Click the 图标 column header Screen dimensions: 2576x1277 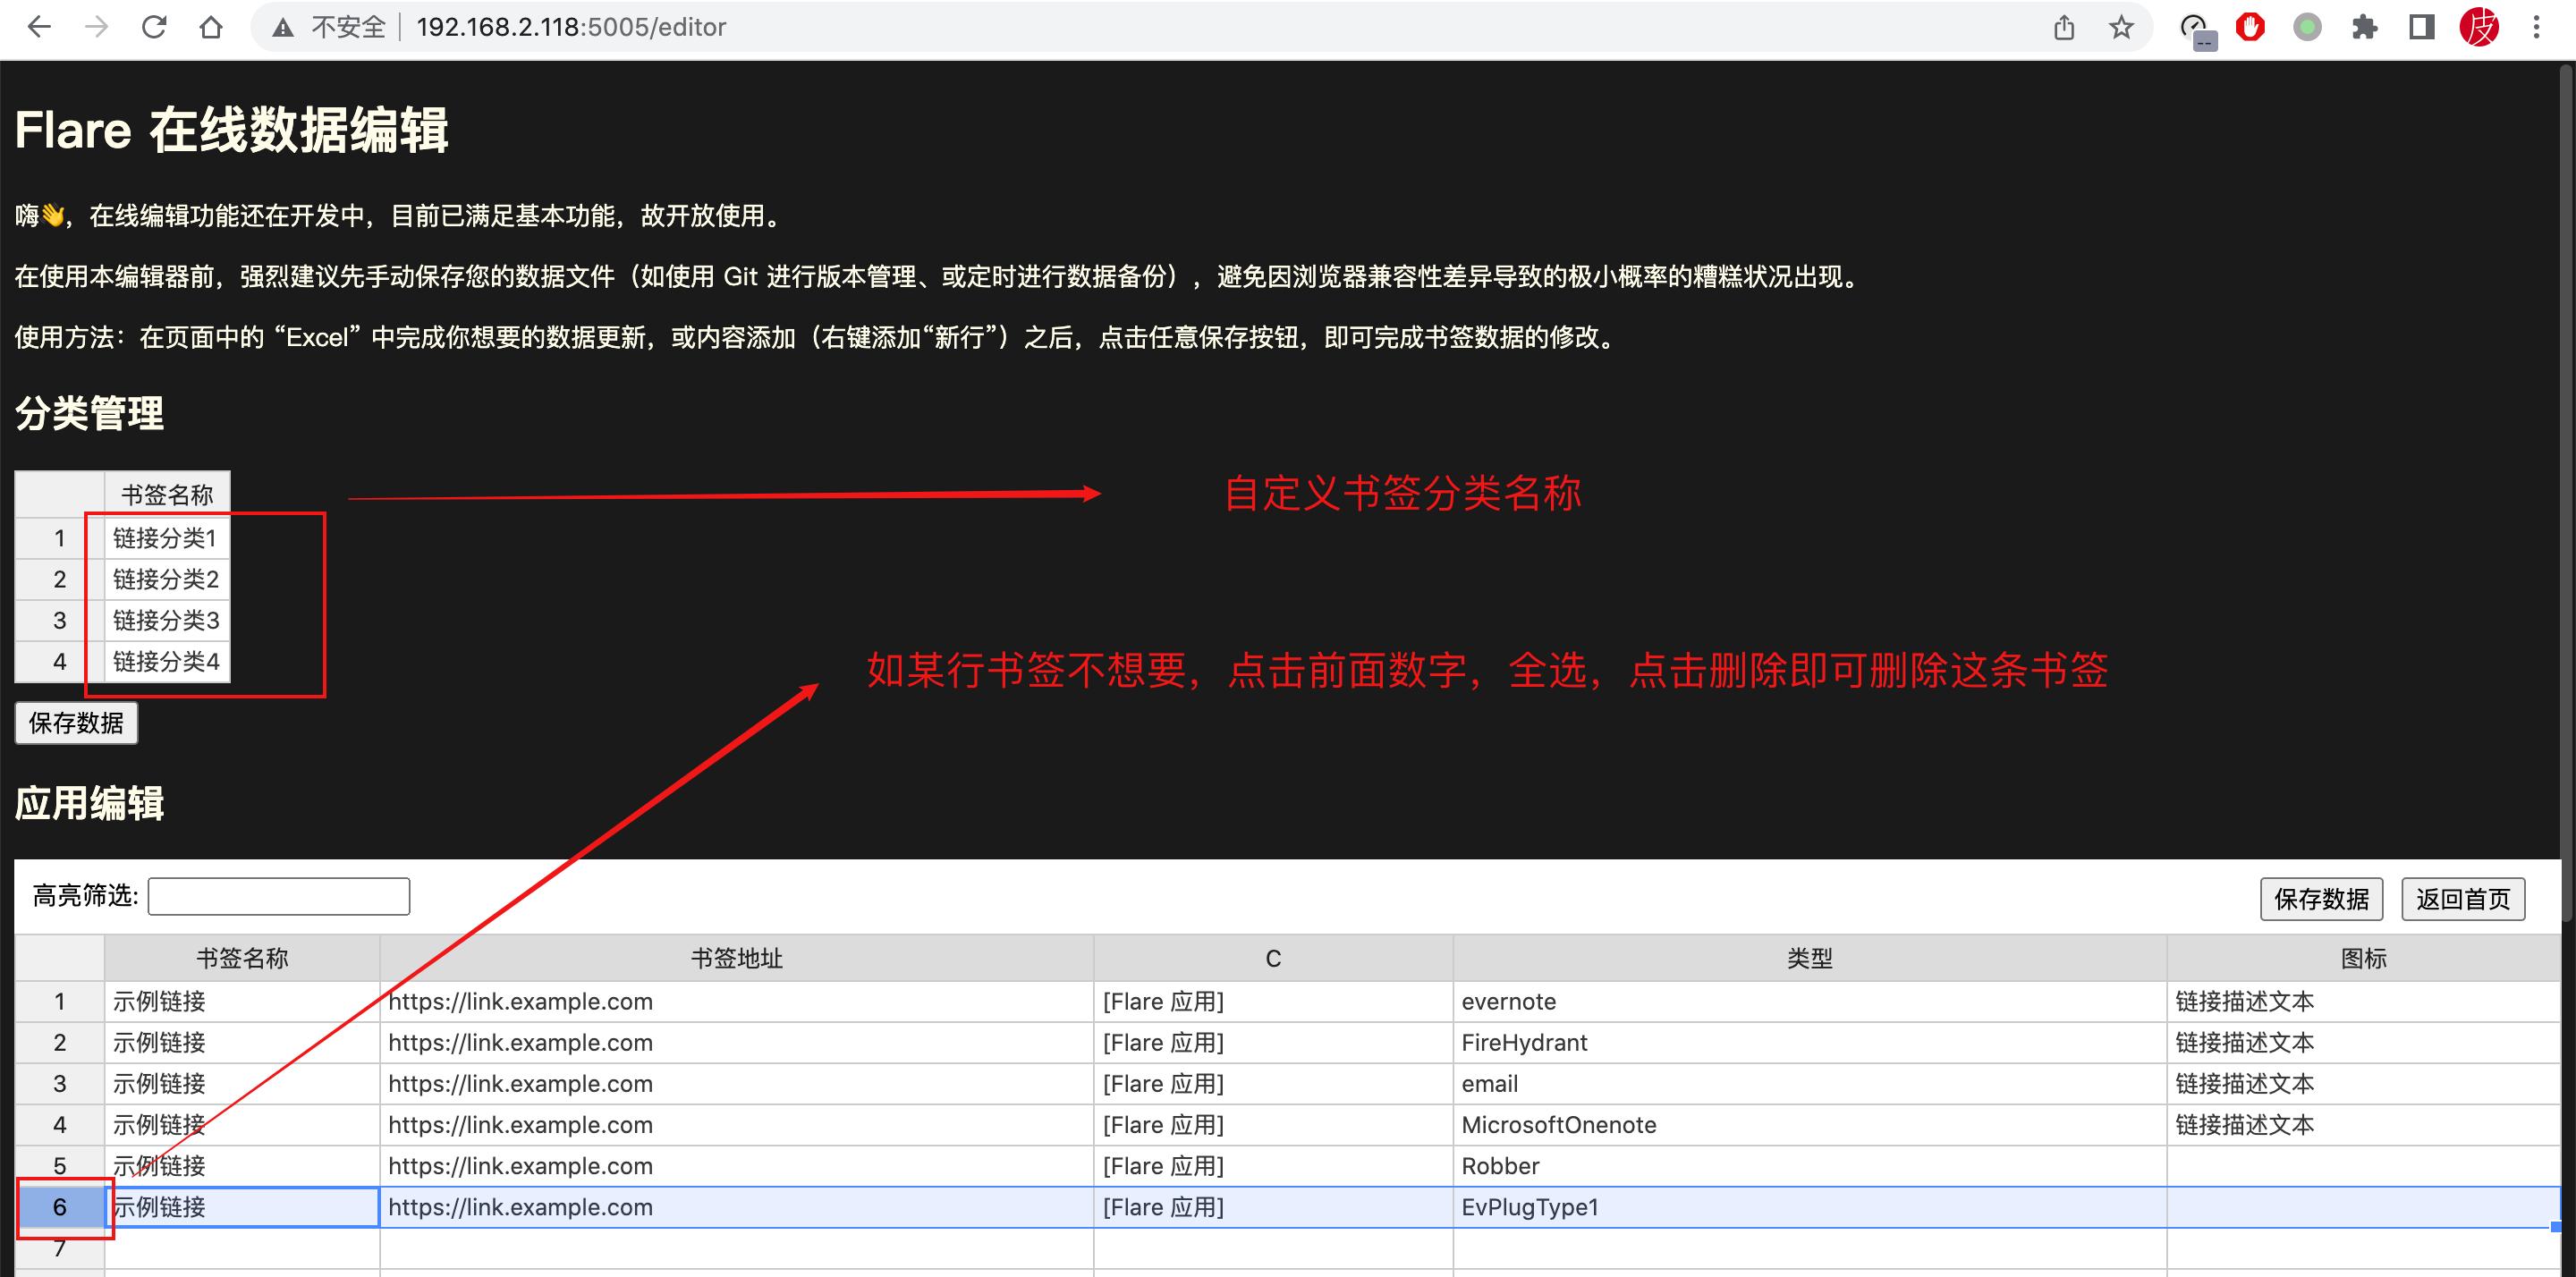2364,958
